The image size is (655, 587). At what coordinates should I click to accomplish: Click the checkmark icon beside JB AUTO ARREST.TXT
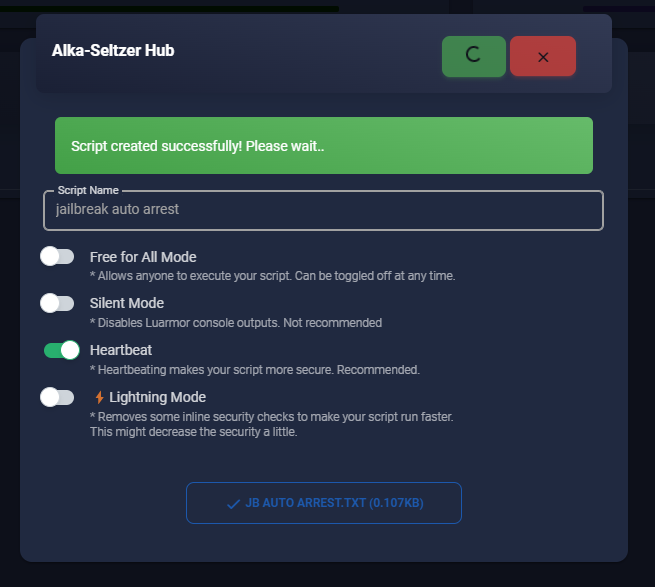click(233, 504)
